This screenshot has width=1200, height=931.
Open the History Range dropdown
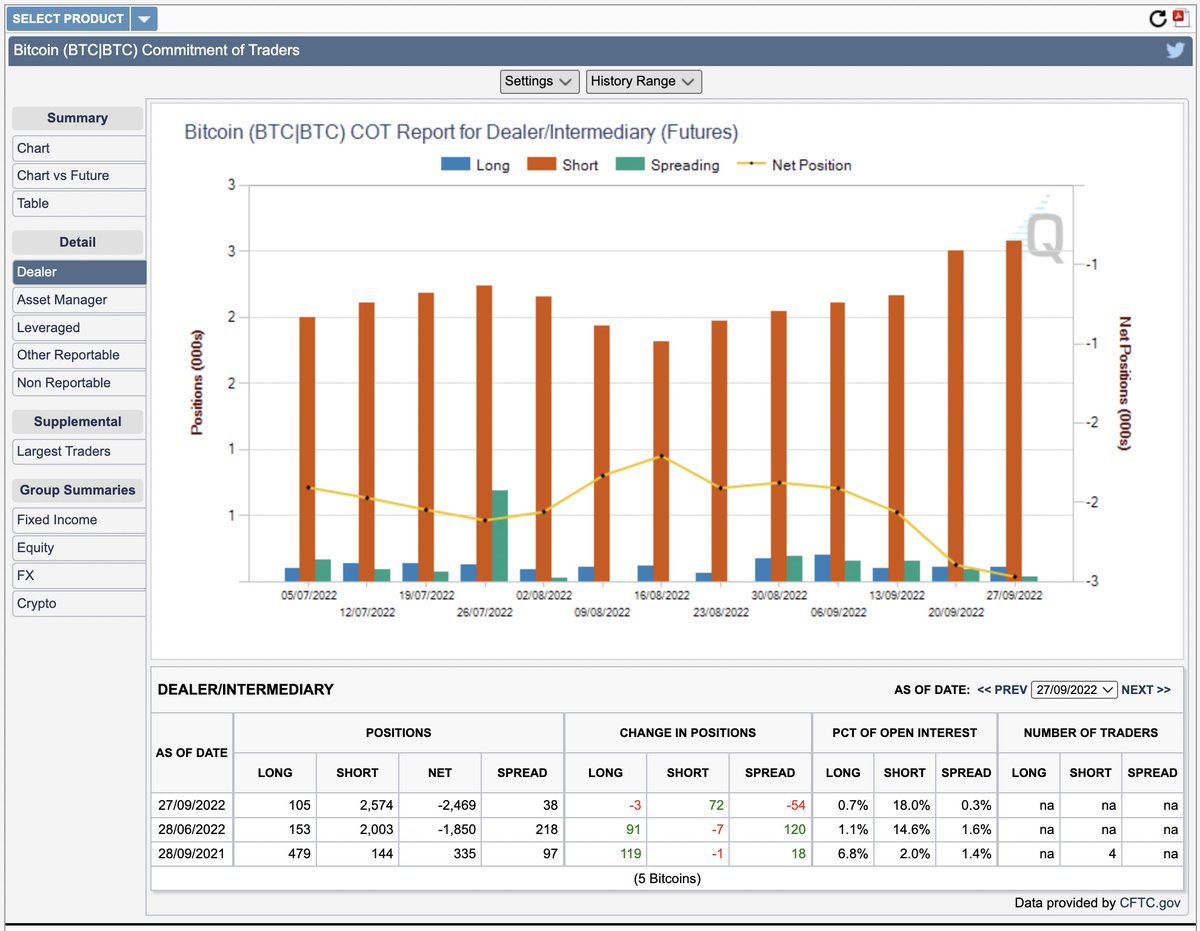click(x=643, y=81)
